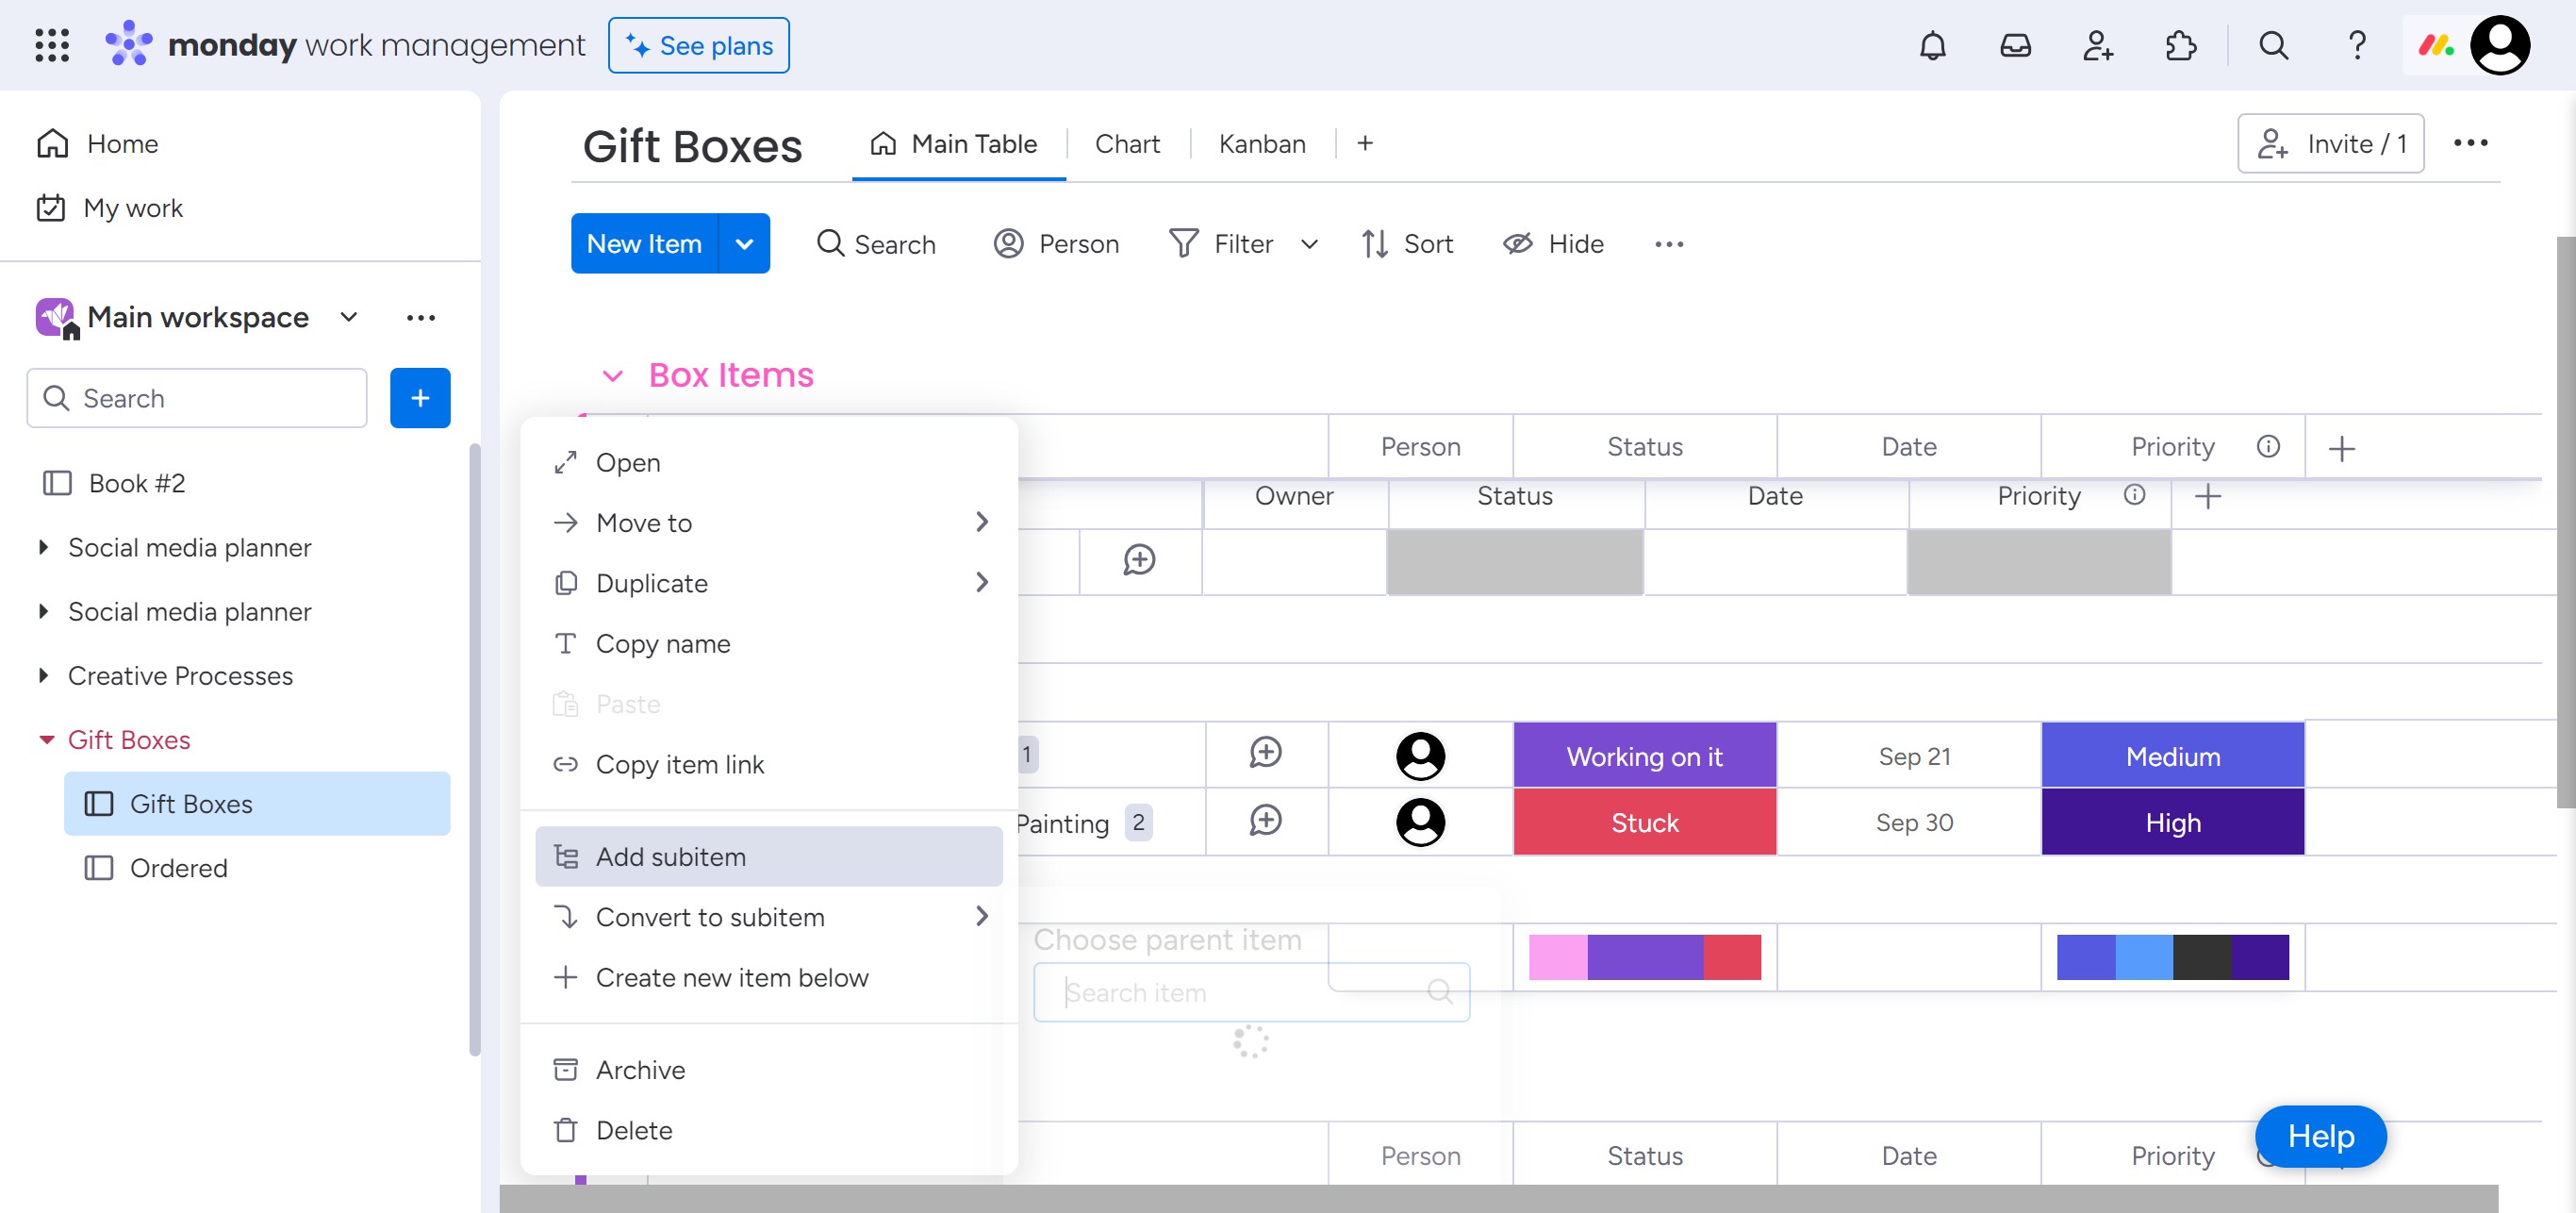Open the notifications bell icon

[1932, 46]
